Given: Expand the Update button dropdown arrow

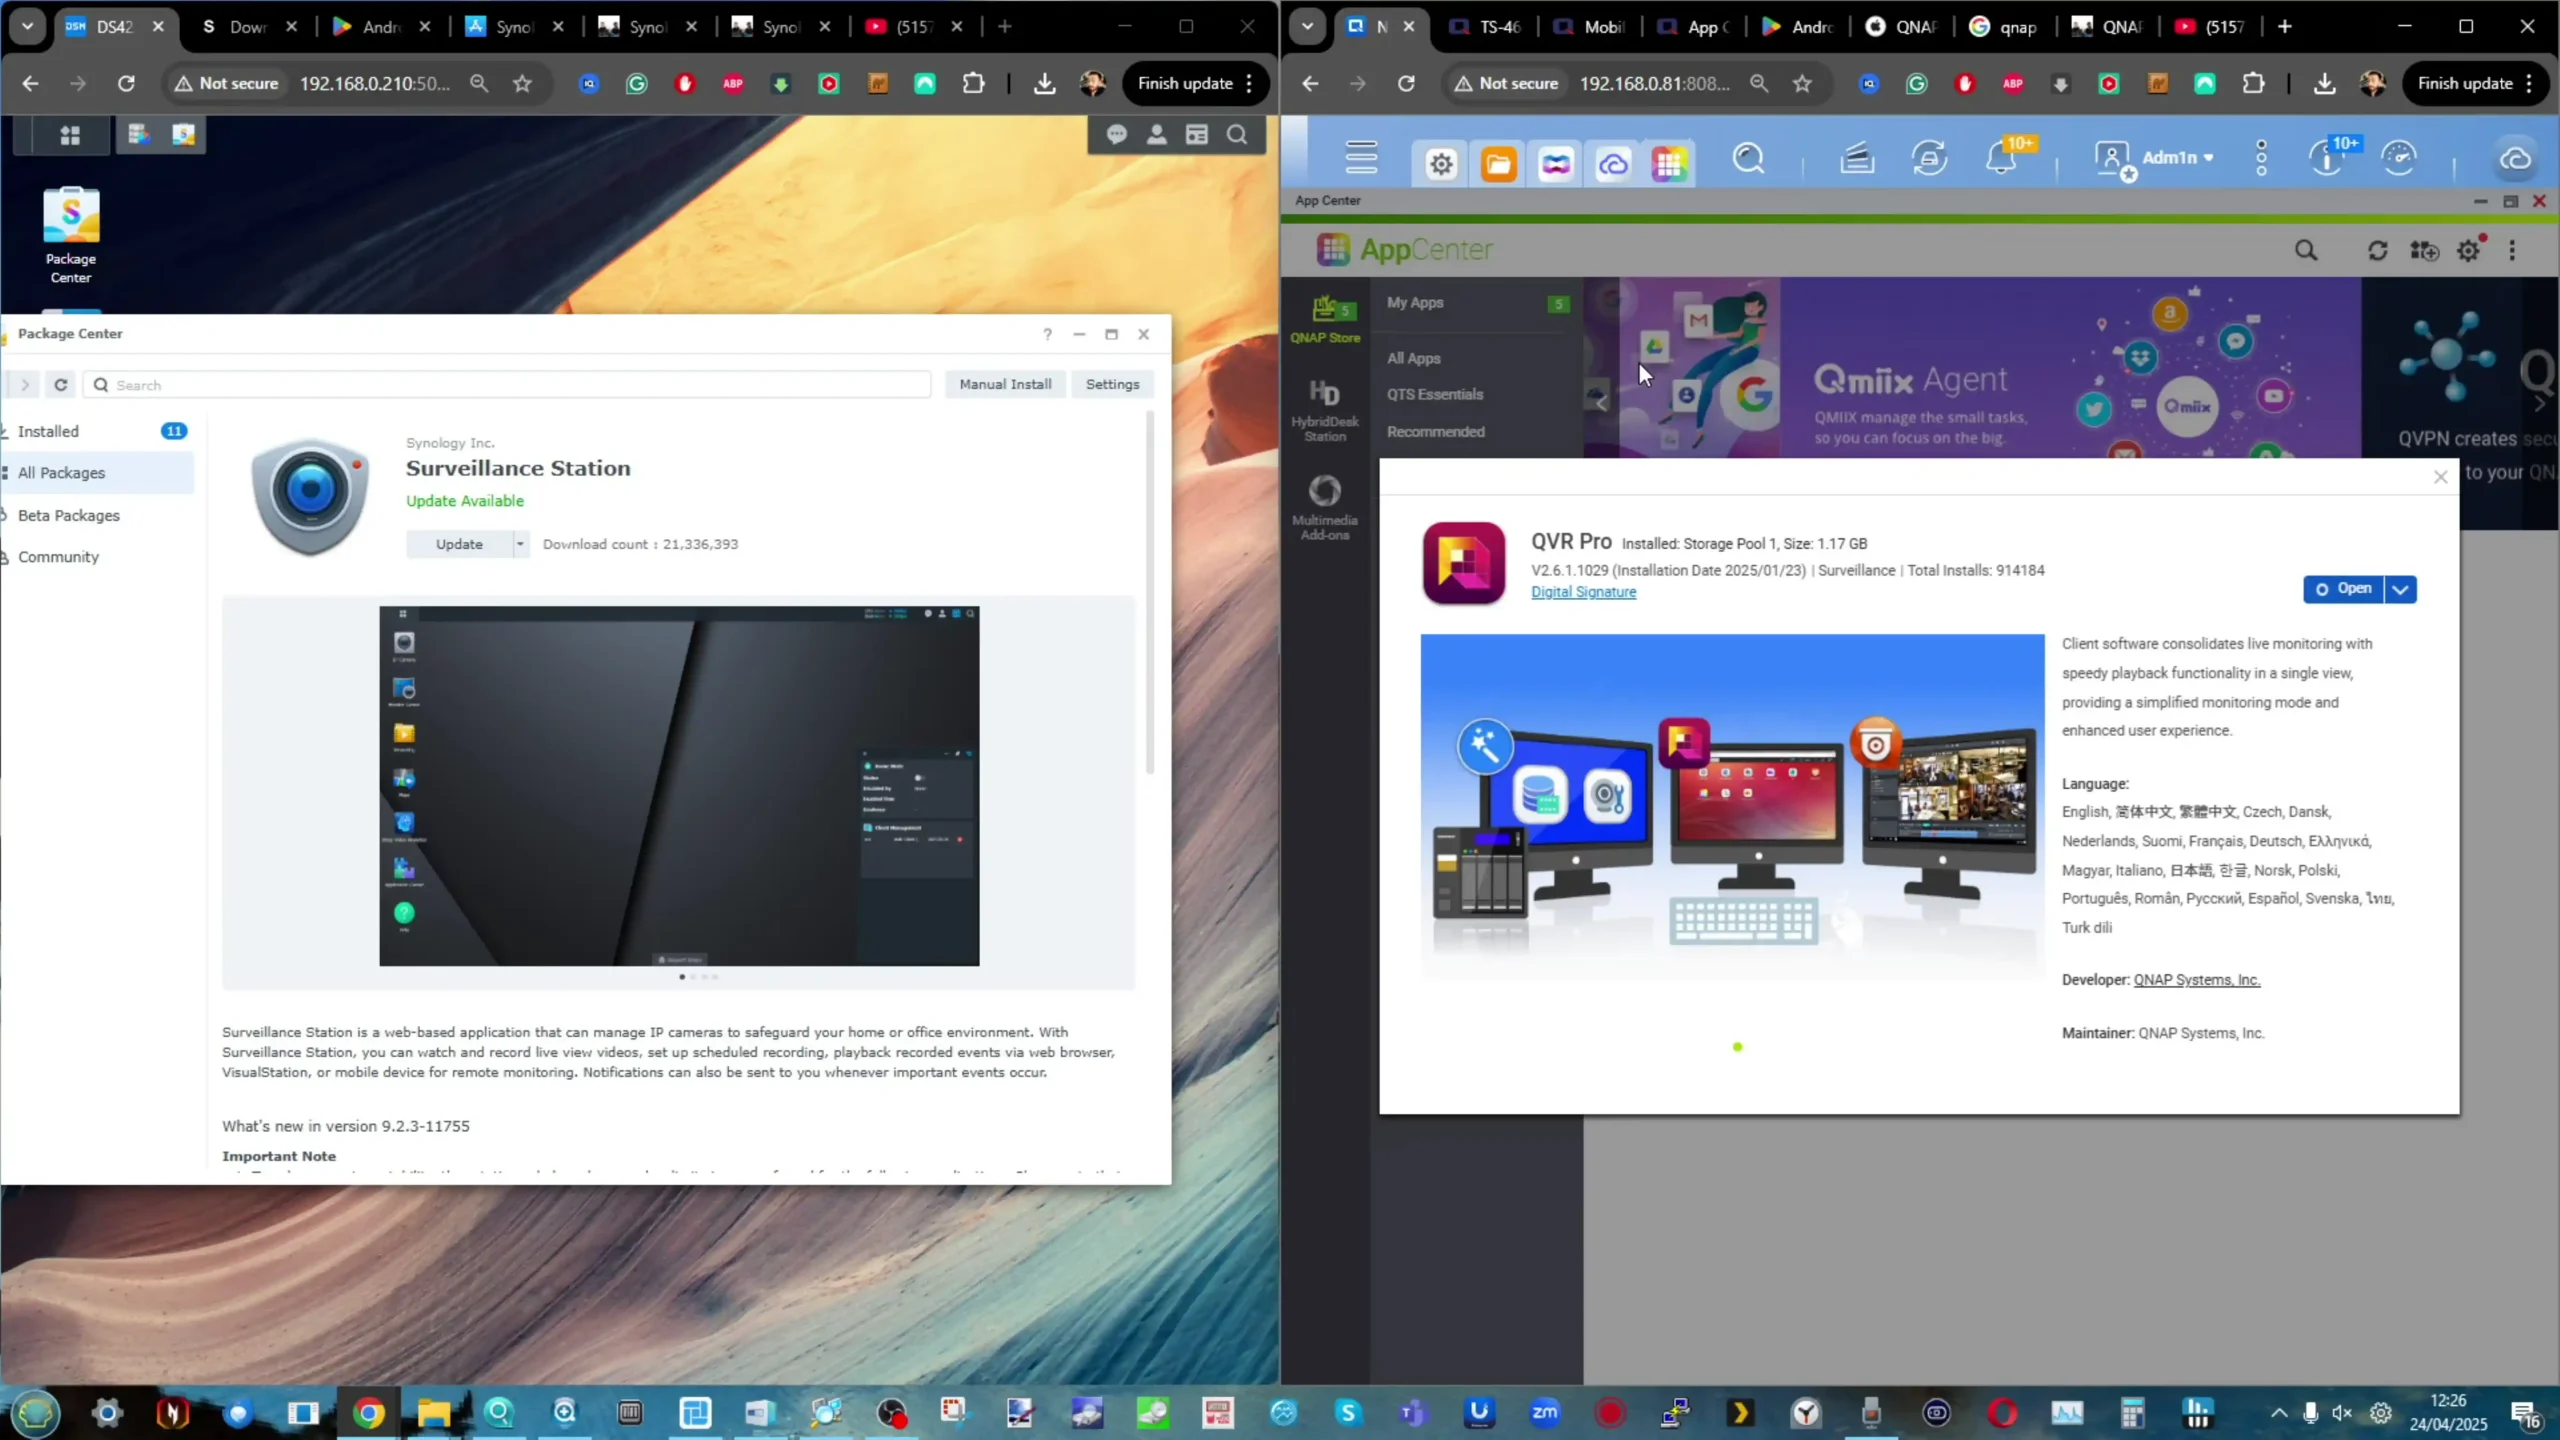Looking at the screenshot, I should click(520, 544).
